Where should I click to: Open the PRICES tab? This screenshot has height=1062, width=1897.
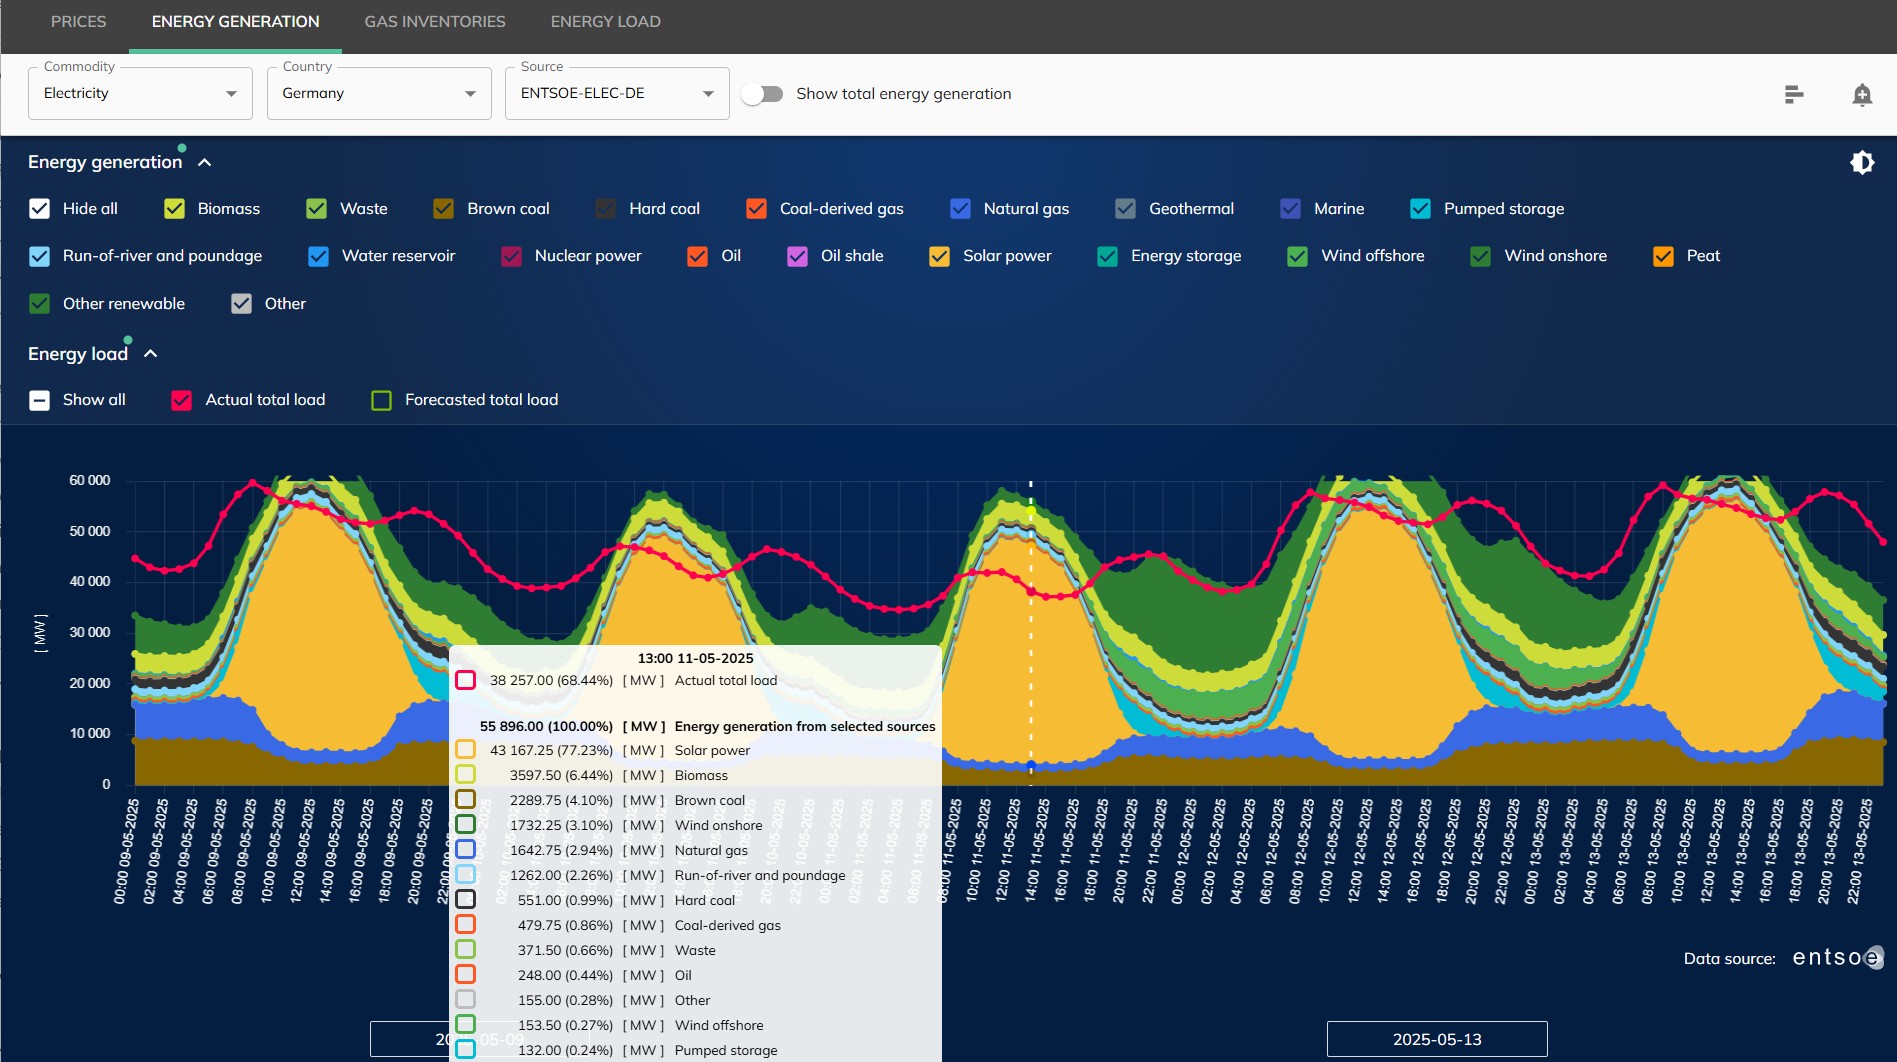pos(78,21)
